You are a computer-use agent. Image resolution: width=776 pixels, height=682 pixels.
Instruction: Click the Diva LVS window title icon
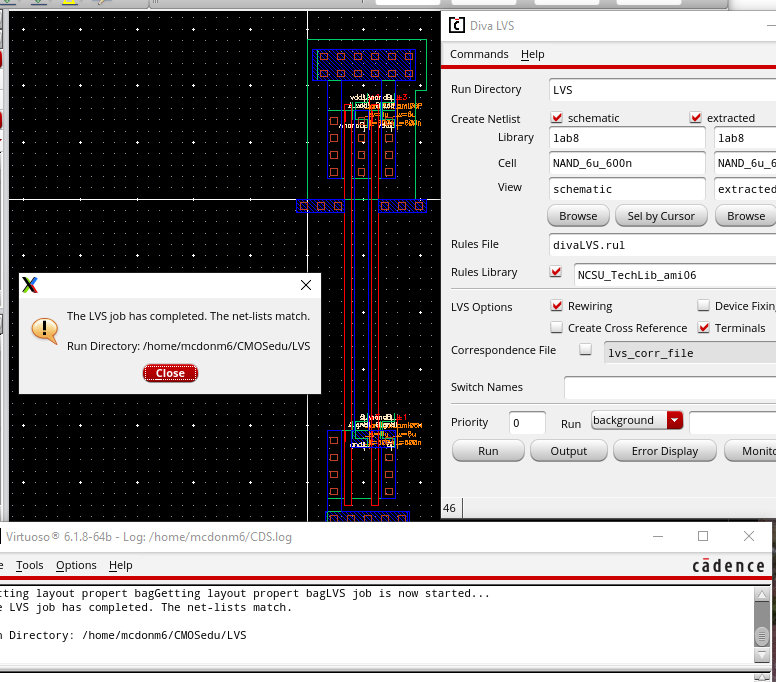(x=457, y=25)
